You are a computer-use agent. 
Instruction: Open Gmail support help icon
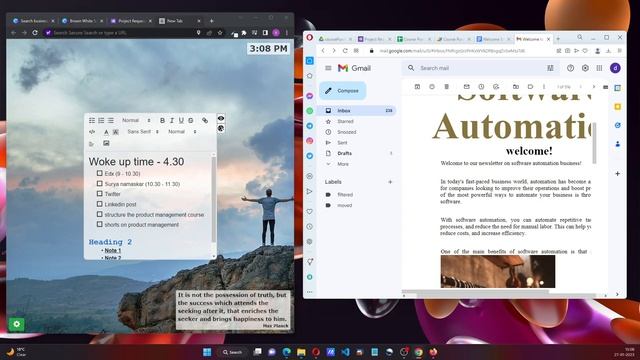(570, 68)
